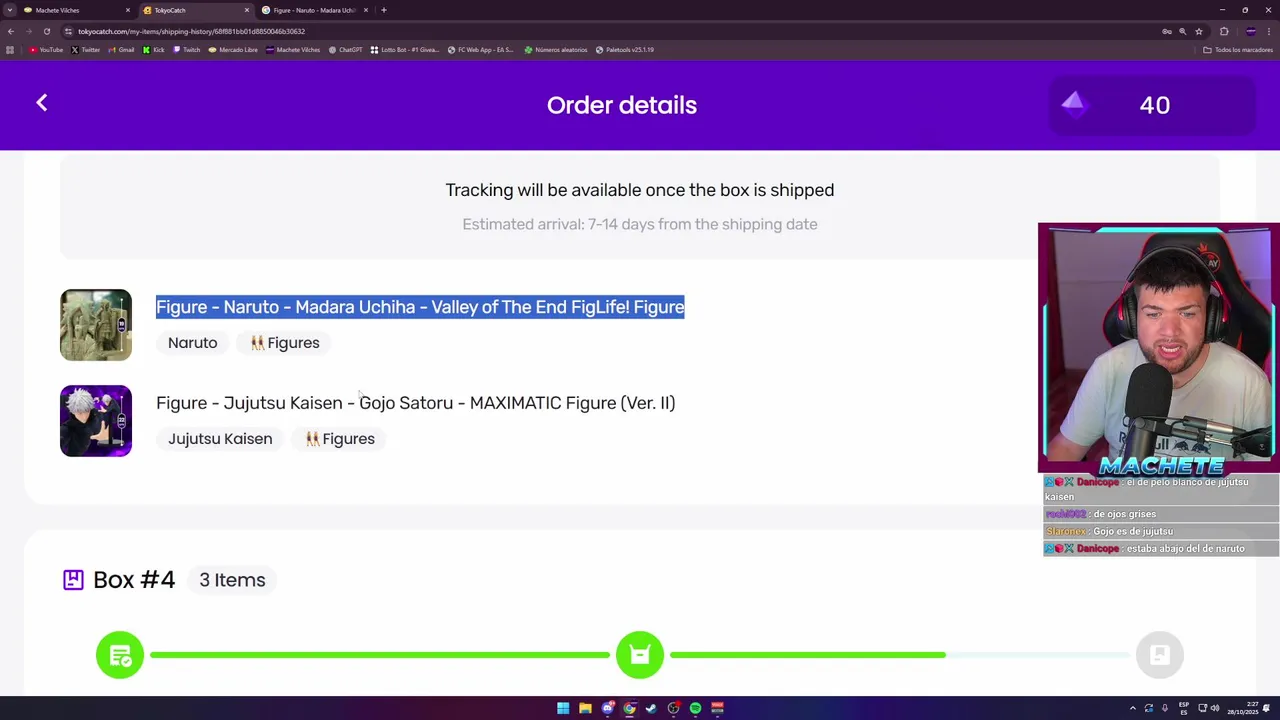Click the Box #4 heading icon
The width and height of the screenshot is (1280, 720).
click(x=73, y=580)
